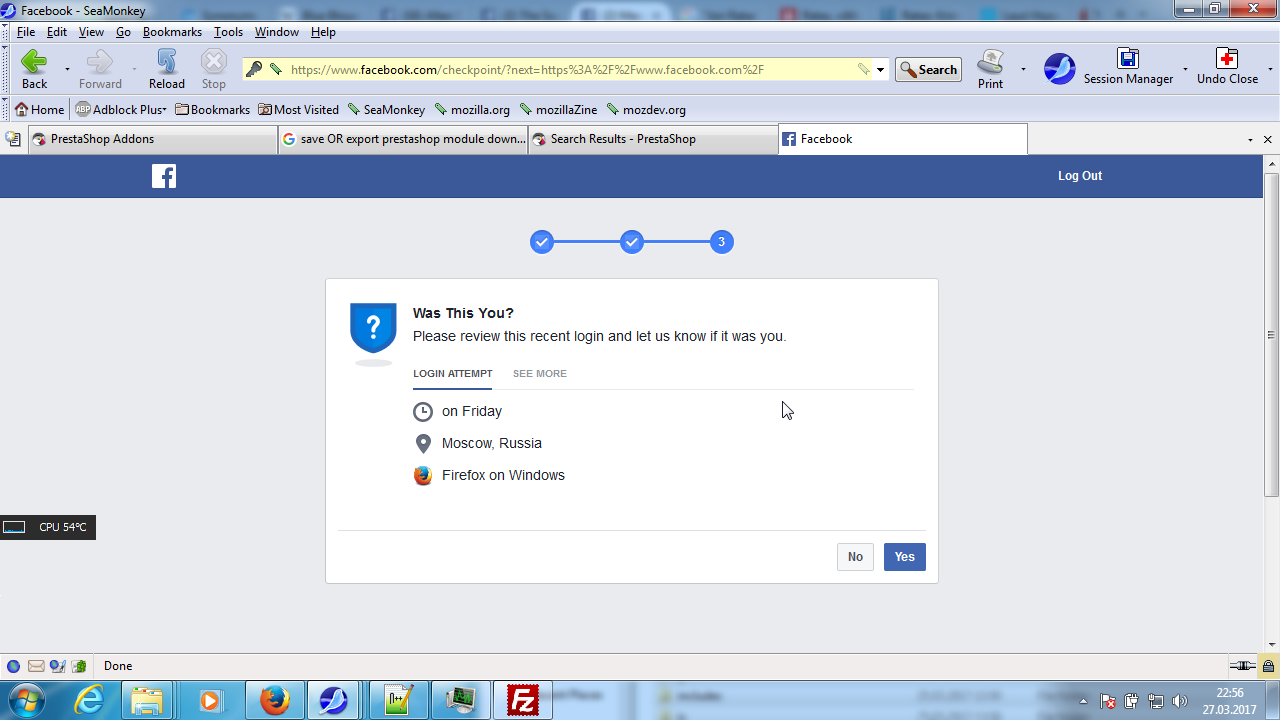
Task: Open the Action Center flag in the tray
Action: click(x=1108, y=701)
